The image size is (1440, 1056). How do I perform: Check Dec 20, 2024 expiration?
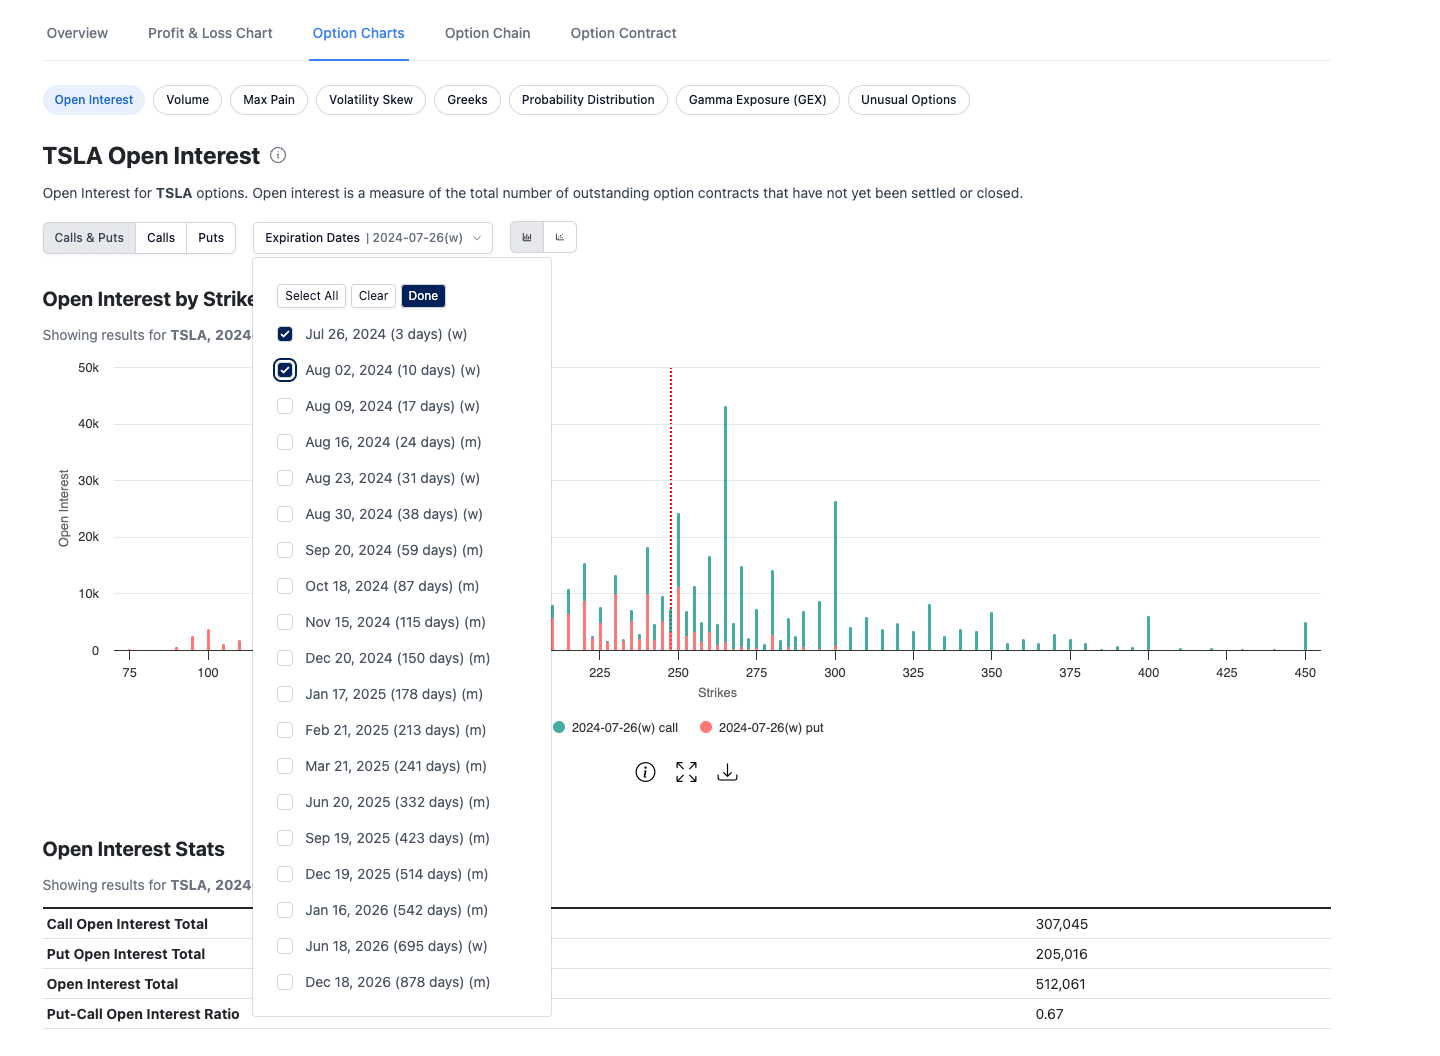coord(285,658)
